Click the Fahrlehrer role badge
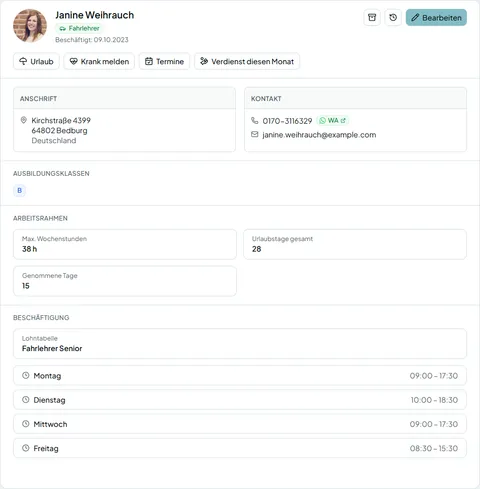This screenshot has height=489, width=480. [x=79, y=28]
